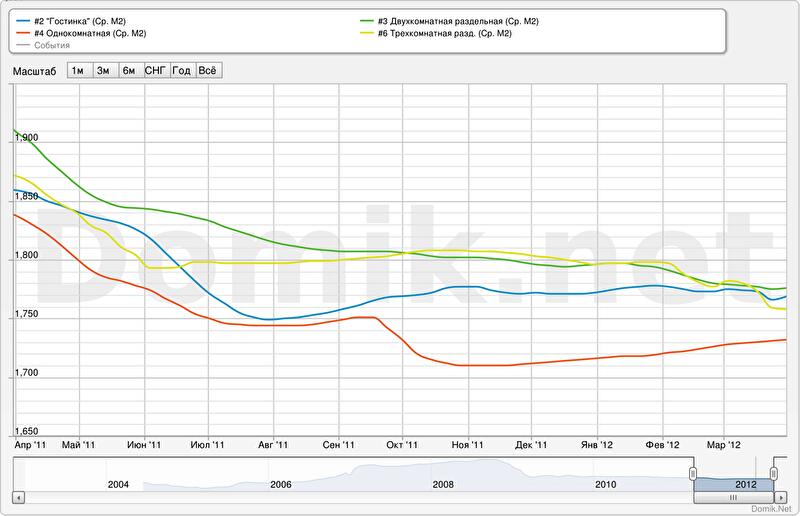Click the orange line marker for #4 Однокомнатная
The width and height of the screenshot is (800, 516).
pyautogui.click(x=23, y=33)
